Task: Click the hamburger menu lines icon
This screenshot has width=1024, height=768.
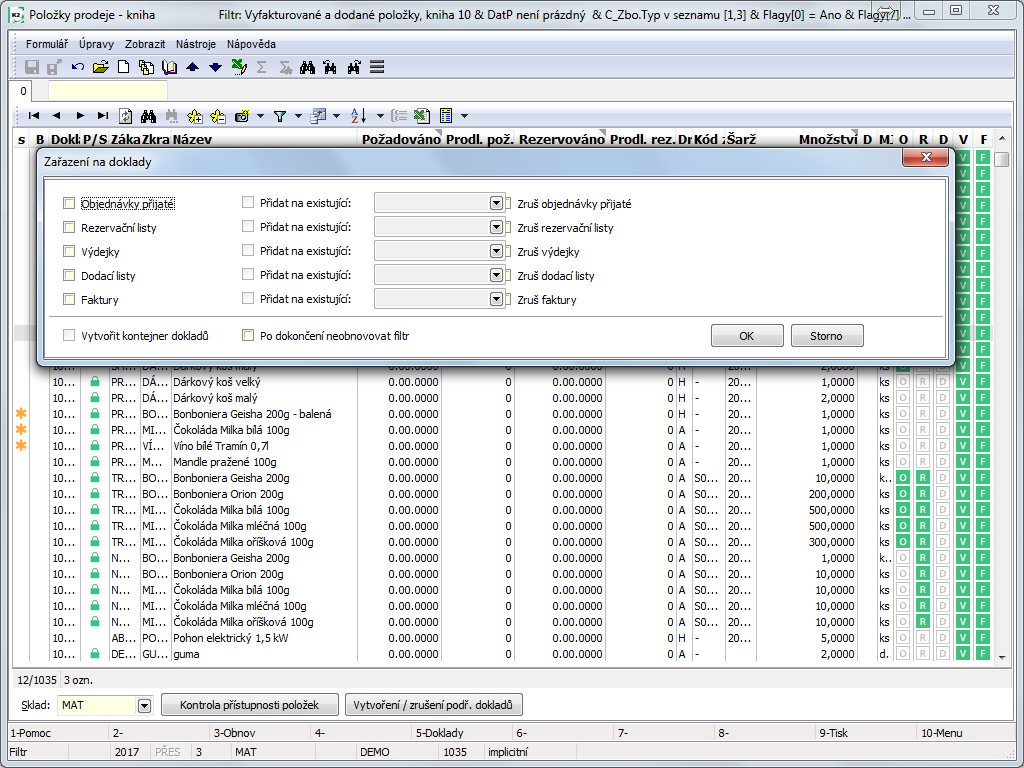Action: click(377, 67)
